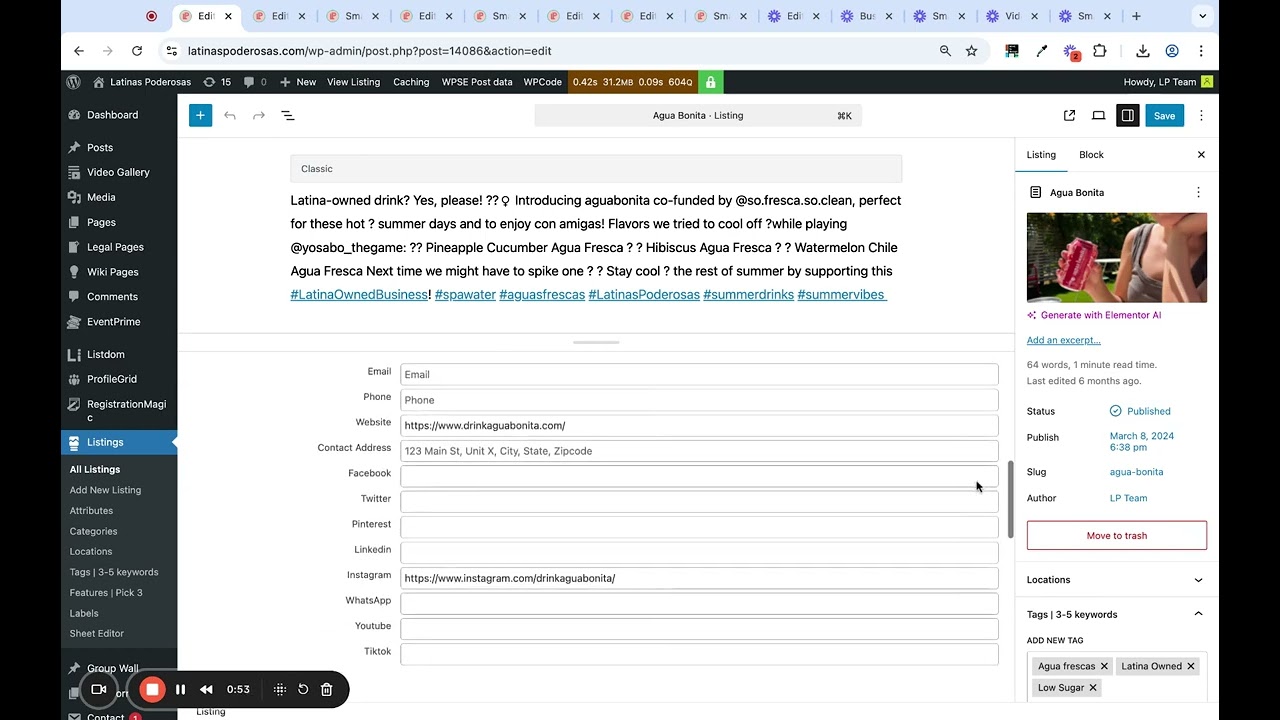The width and height of the screenshot is (1280, 720).
Task: Collapse the Tags | 3-5 keywords panel
Action: (1116, 614)
